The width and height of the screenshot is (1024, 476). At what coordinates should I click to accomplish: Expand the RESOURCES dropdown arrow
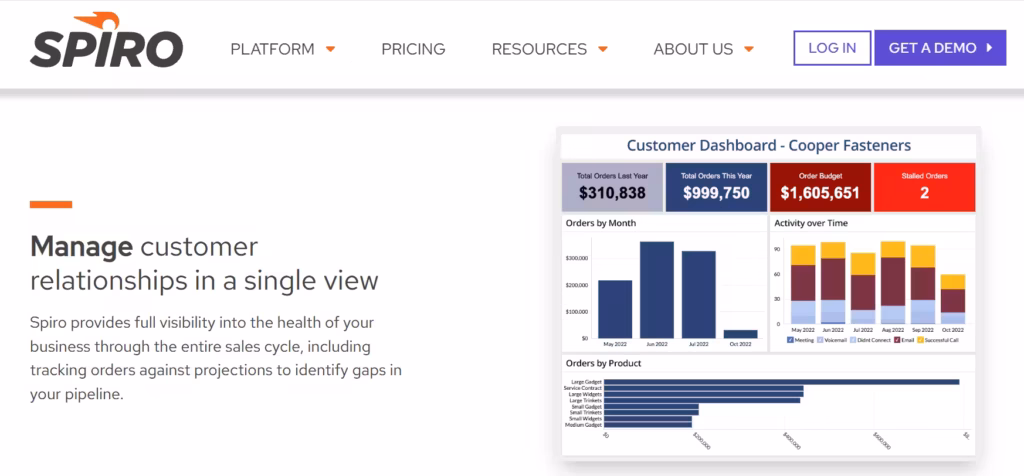coord(603,49)
